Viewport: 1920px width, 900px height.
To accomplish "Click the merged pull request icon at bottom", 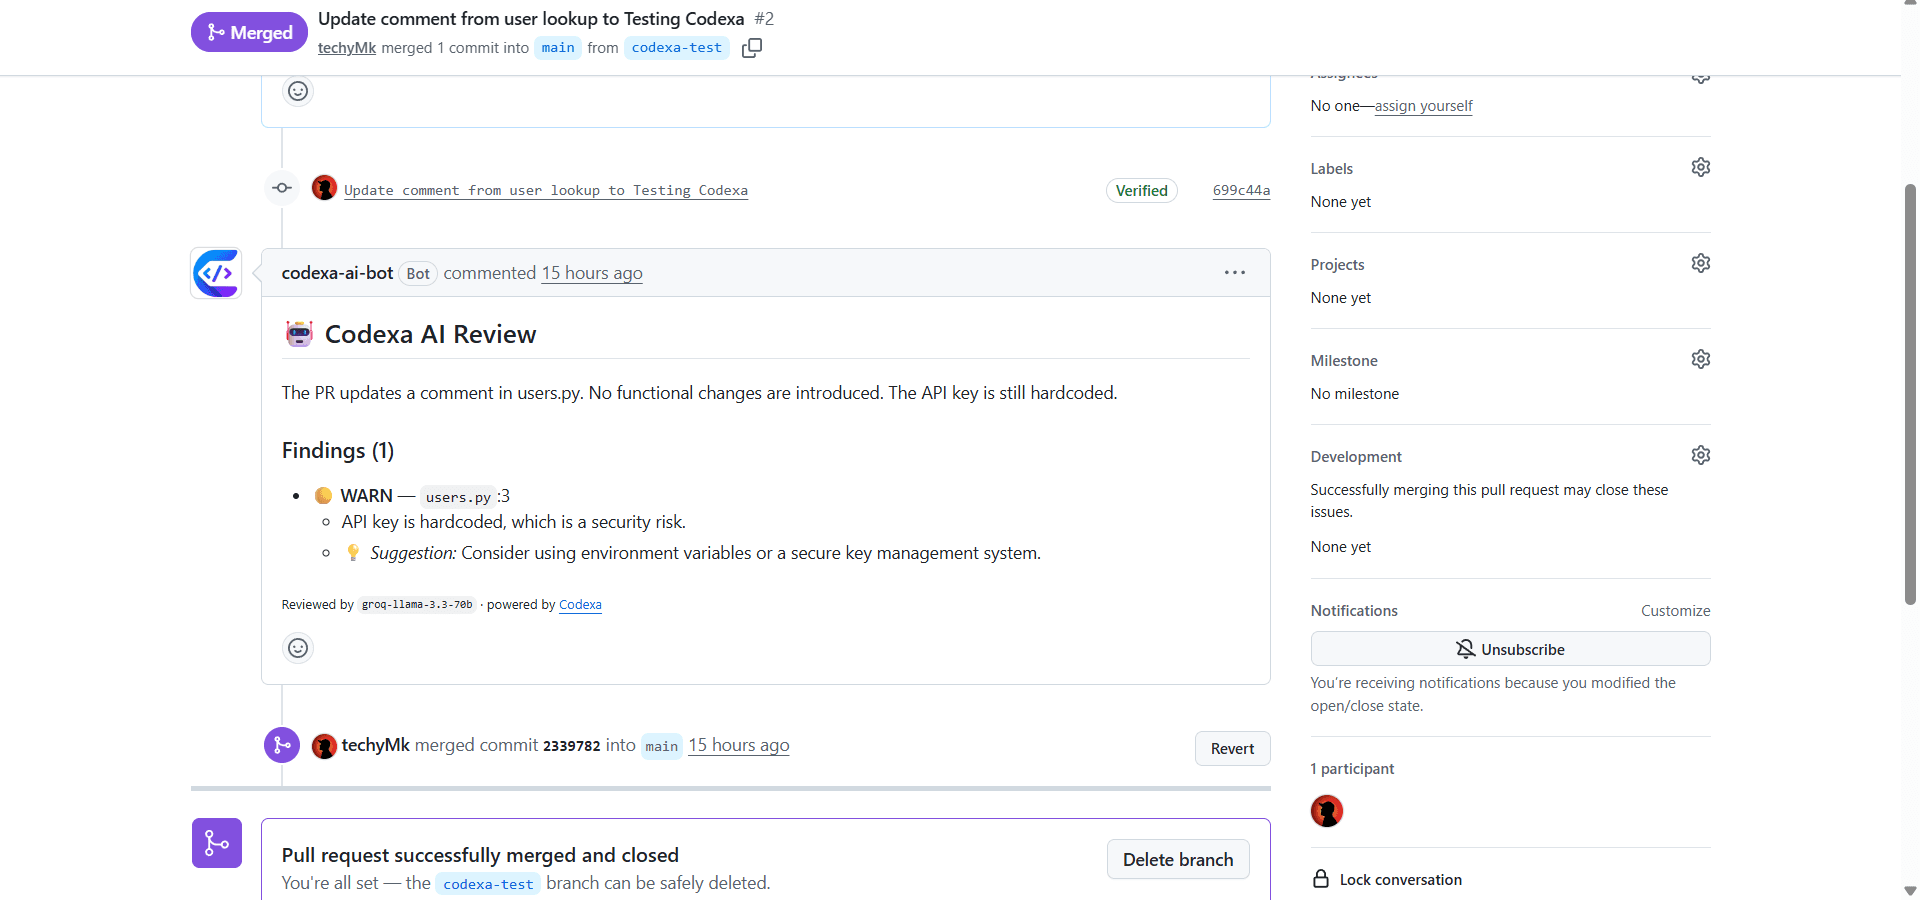I will (217, 843).
